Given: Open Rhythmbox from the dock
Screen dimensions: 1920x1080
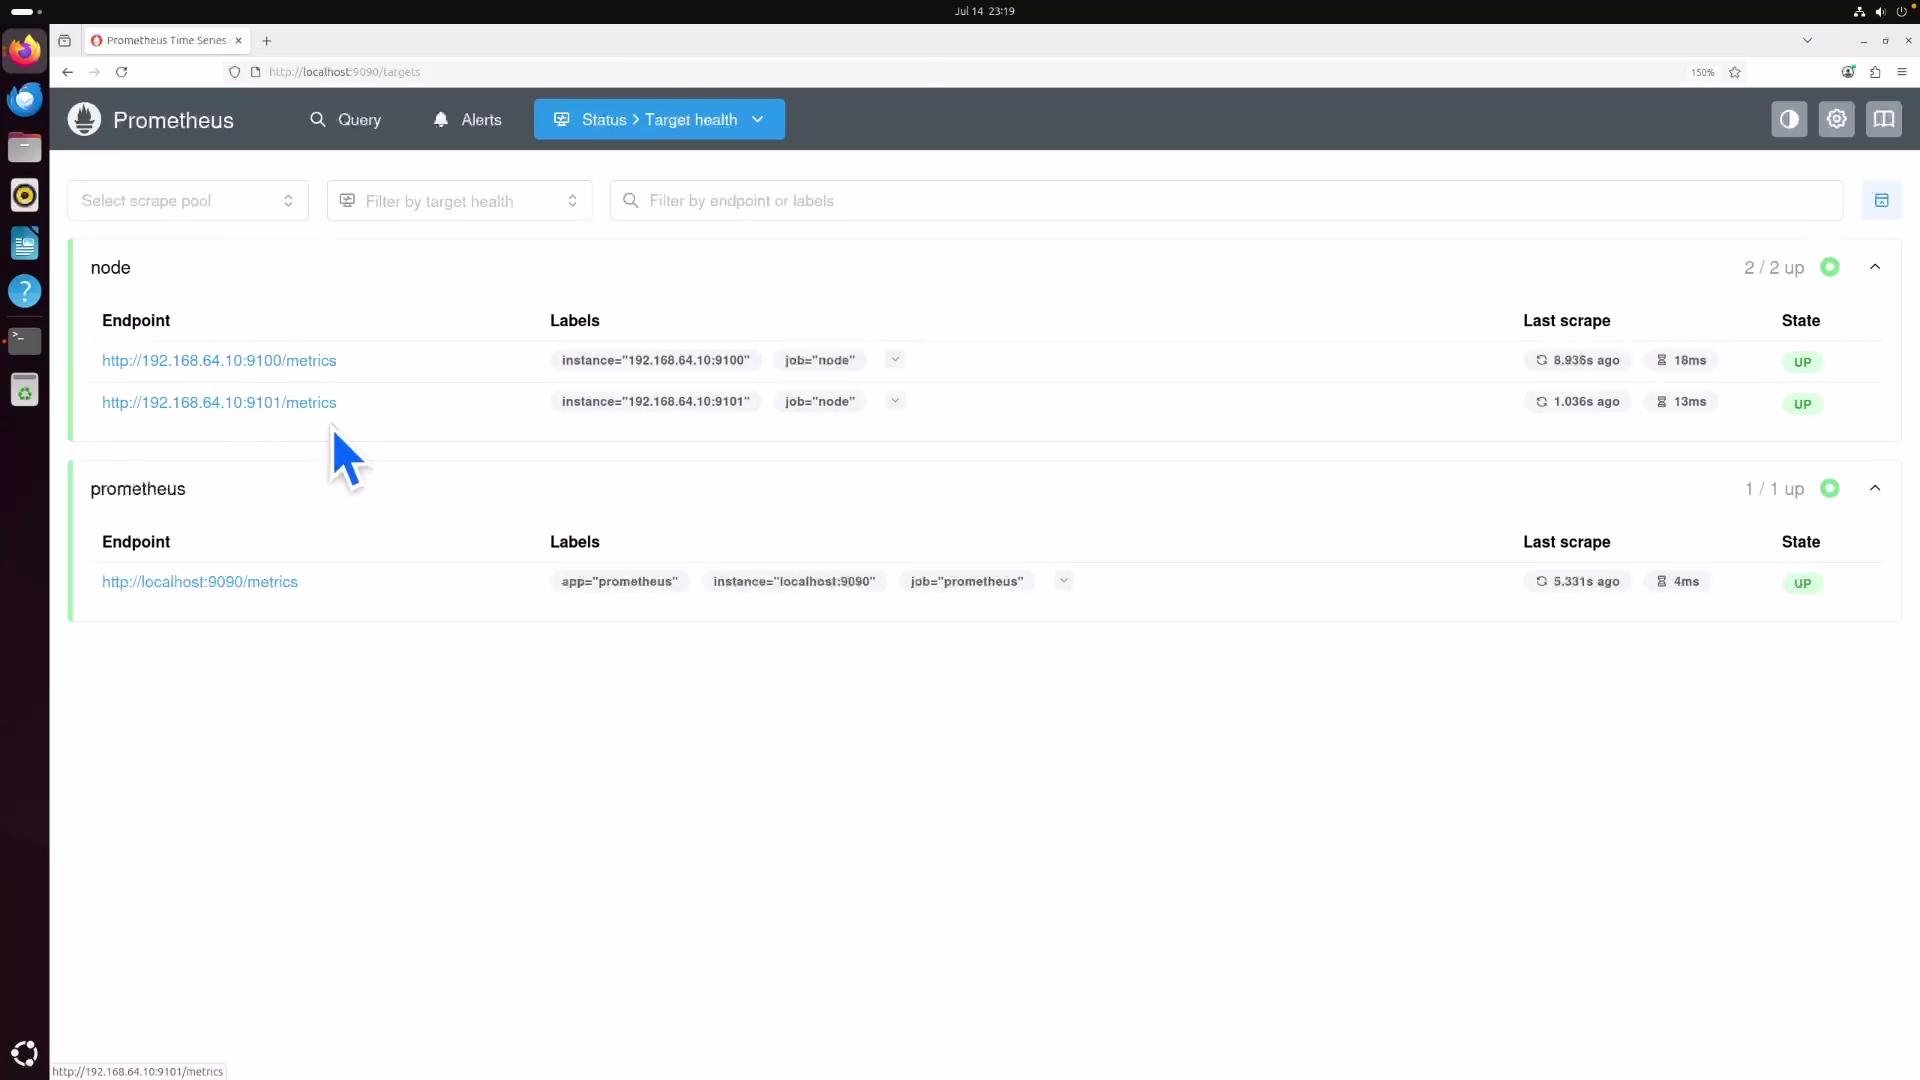Looking at the screenshot, I should tap(24, 195).
